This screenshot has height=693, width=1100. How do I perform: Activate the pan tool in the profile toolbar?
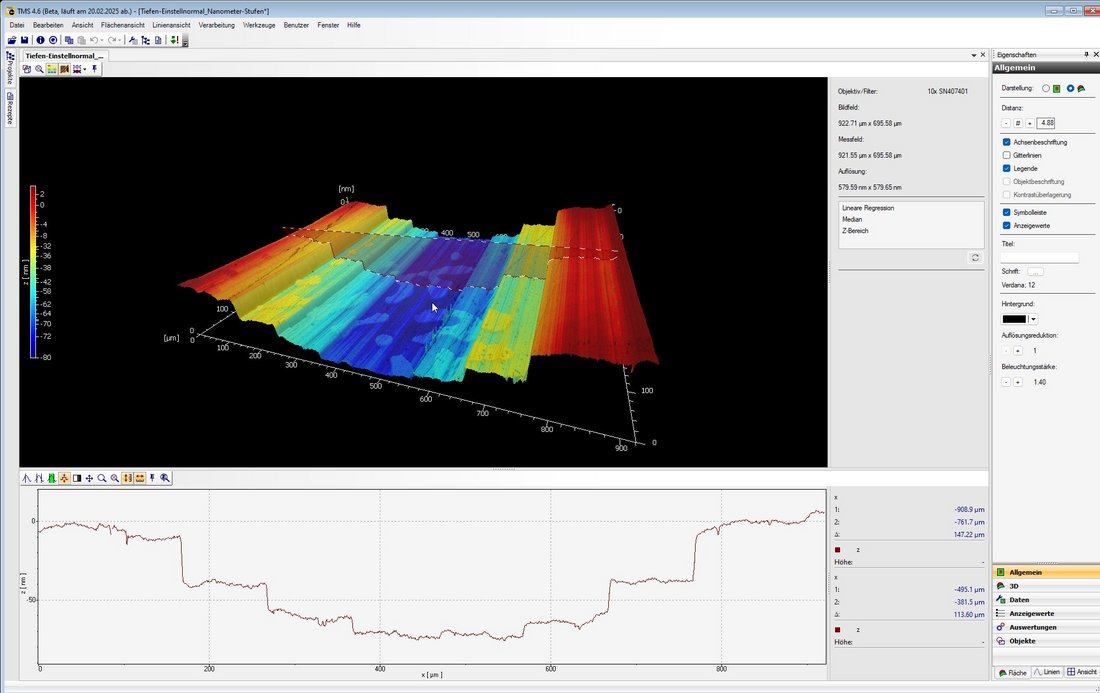click(x=90, y=478)
